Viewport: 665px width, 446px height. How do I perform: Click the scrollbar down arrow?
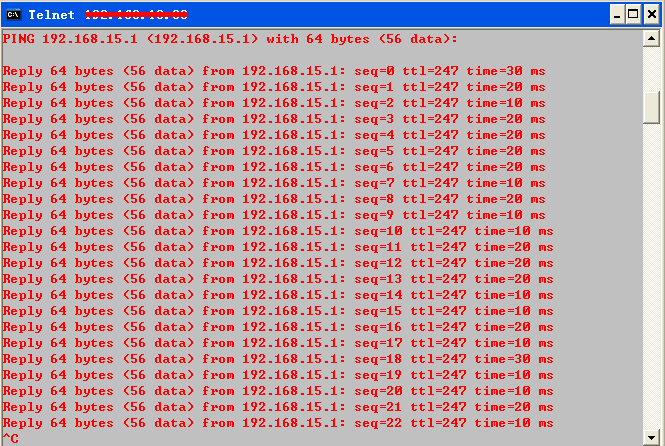point(651,437)
